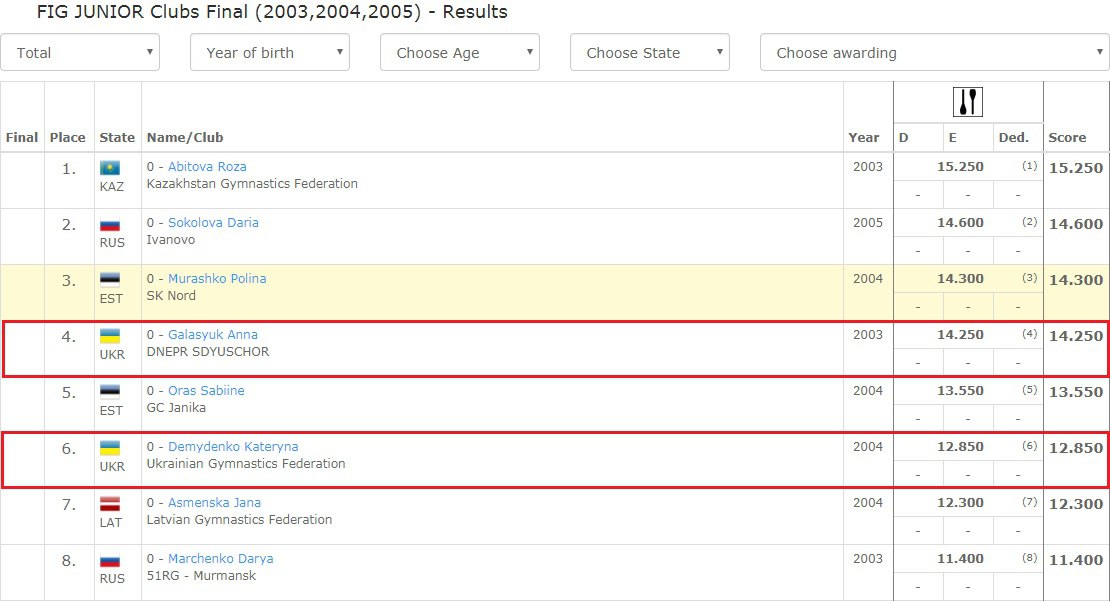Click the Russian flag beside Sokolova Daria

110,224
